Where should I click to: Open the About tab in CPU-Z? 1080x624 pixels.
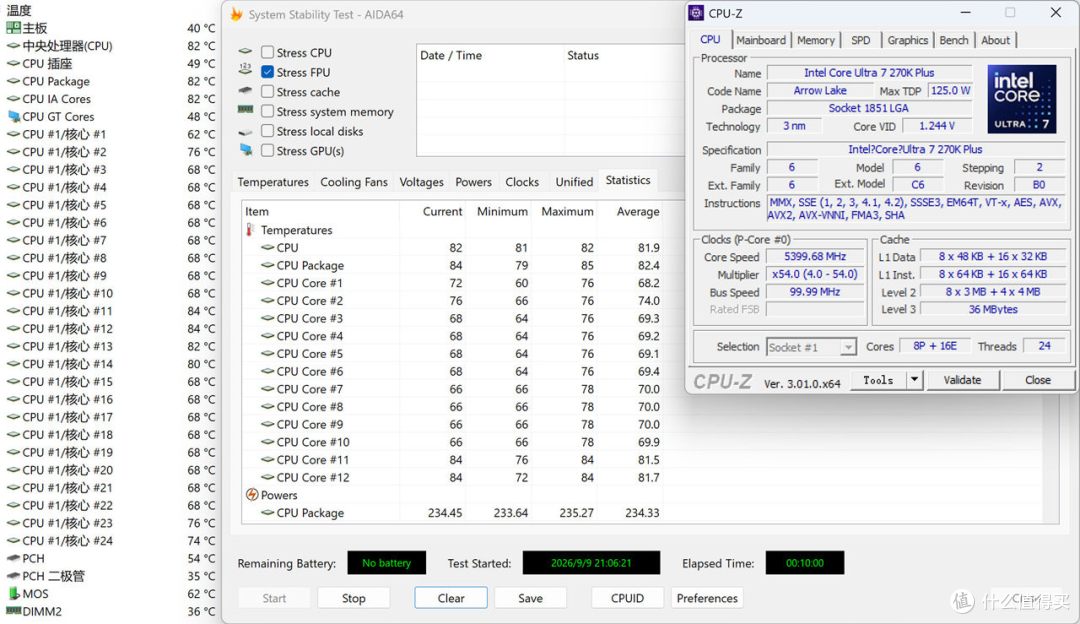click(995, 40)
